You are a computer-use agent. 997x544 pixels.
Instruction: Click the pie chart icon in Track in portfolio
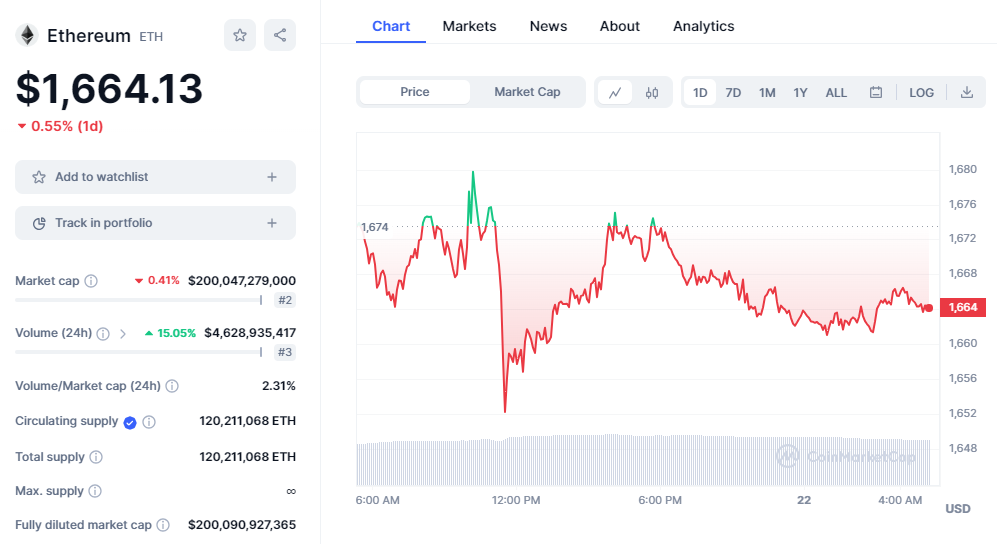point(39,223)
